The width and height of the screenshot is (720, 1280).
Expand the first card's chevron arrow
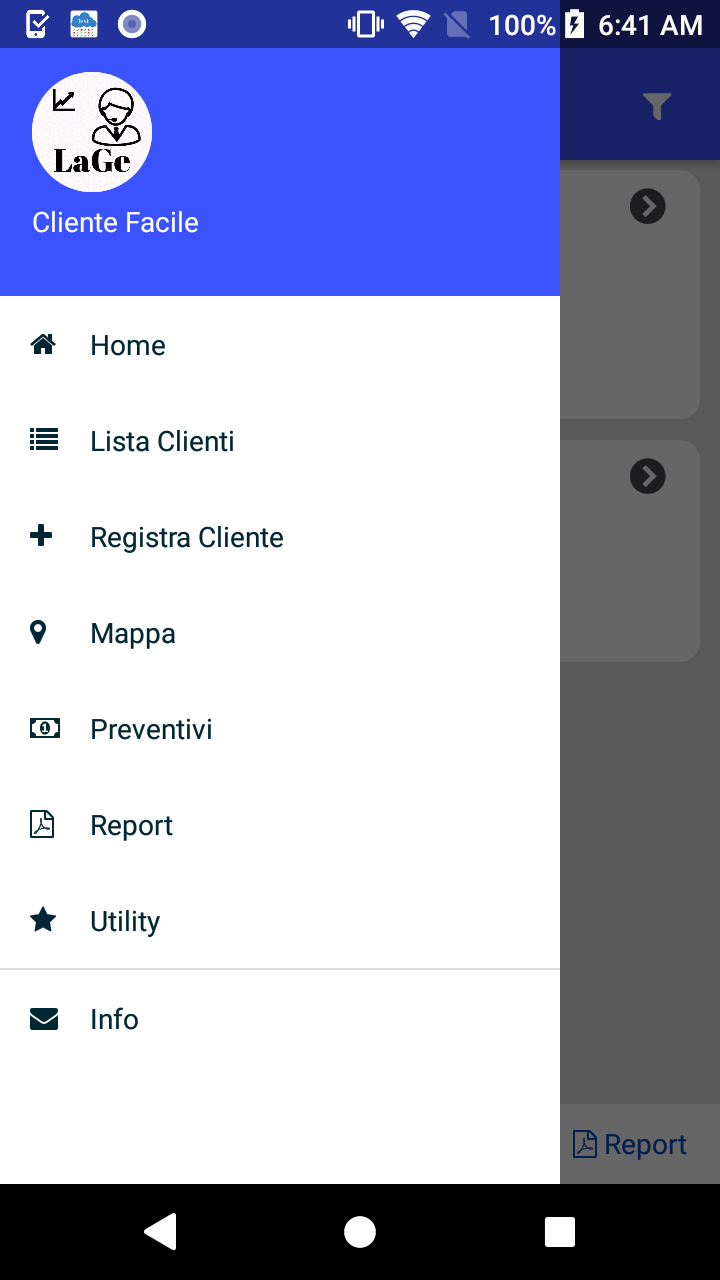pyautogui.click(x=648, y=206)
